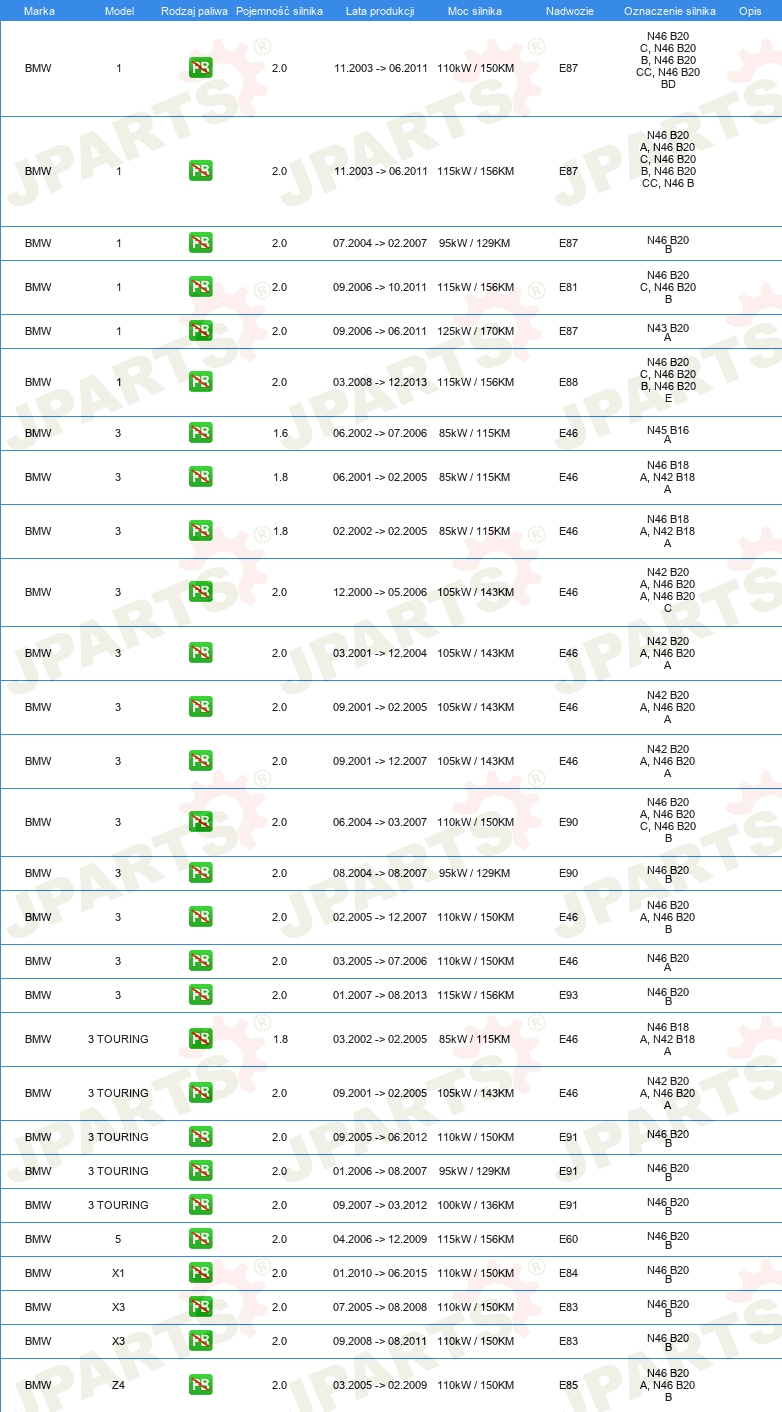Click the Nadwozie column header
This screenshot has width=782, height=1412.
(x=569, y=10)
